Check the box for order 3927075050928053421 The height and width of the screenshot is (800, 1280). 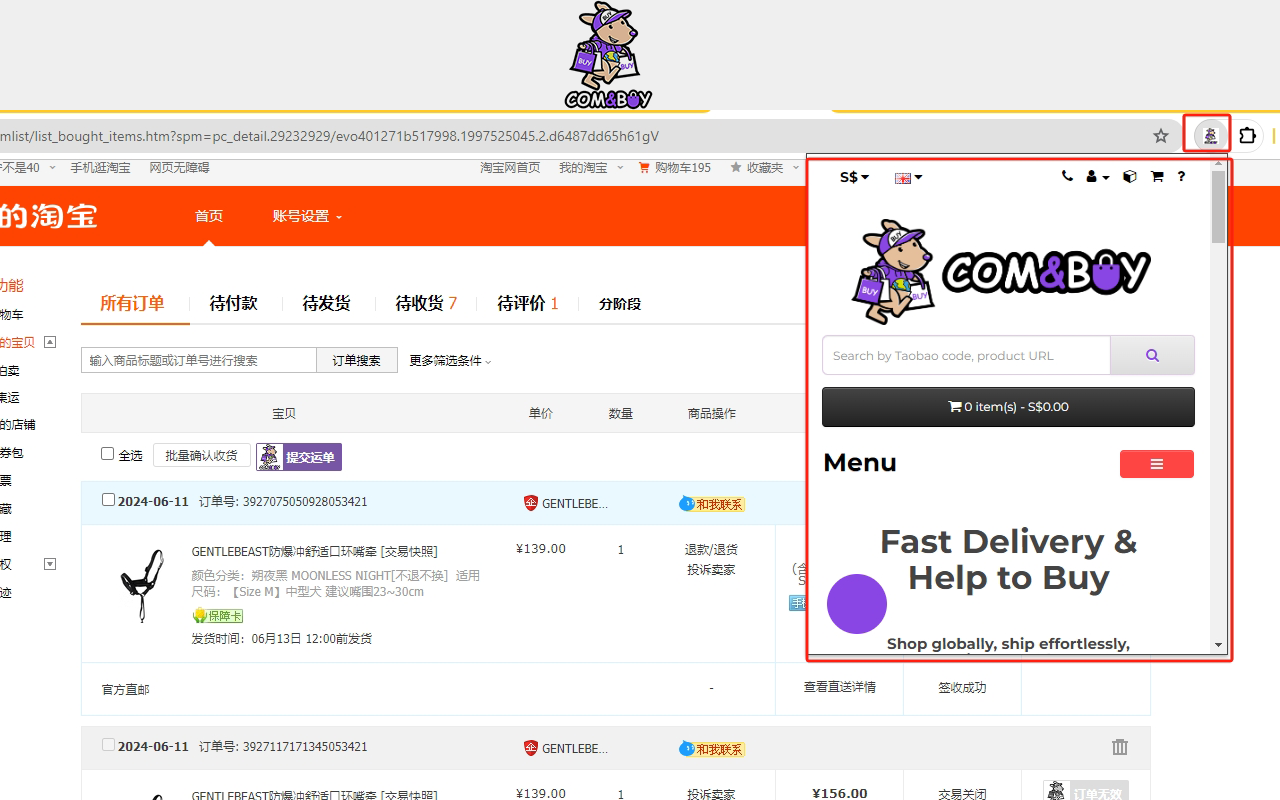coord(108,500)
